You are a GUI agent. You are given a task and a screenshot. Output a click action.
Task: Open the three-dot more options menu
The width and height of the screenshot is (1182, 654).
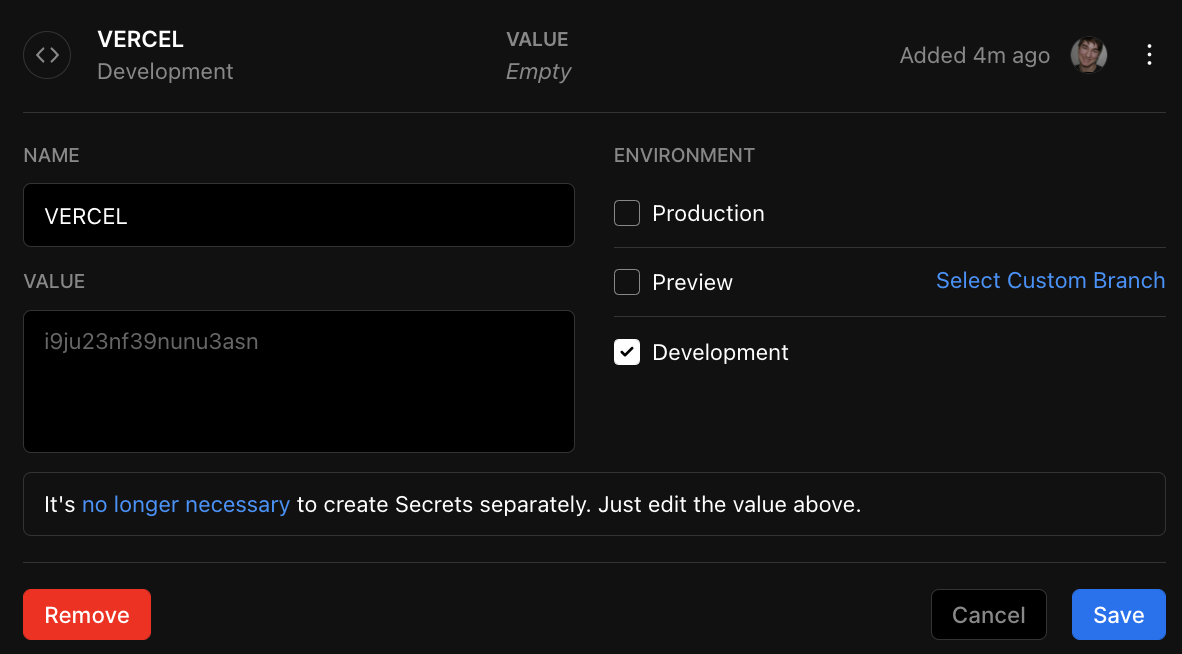1149,55
